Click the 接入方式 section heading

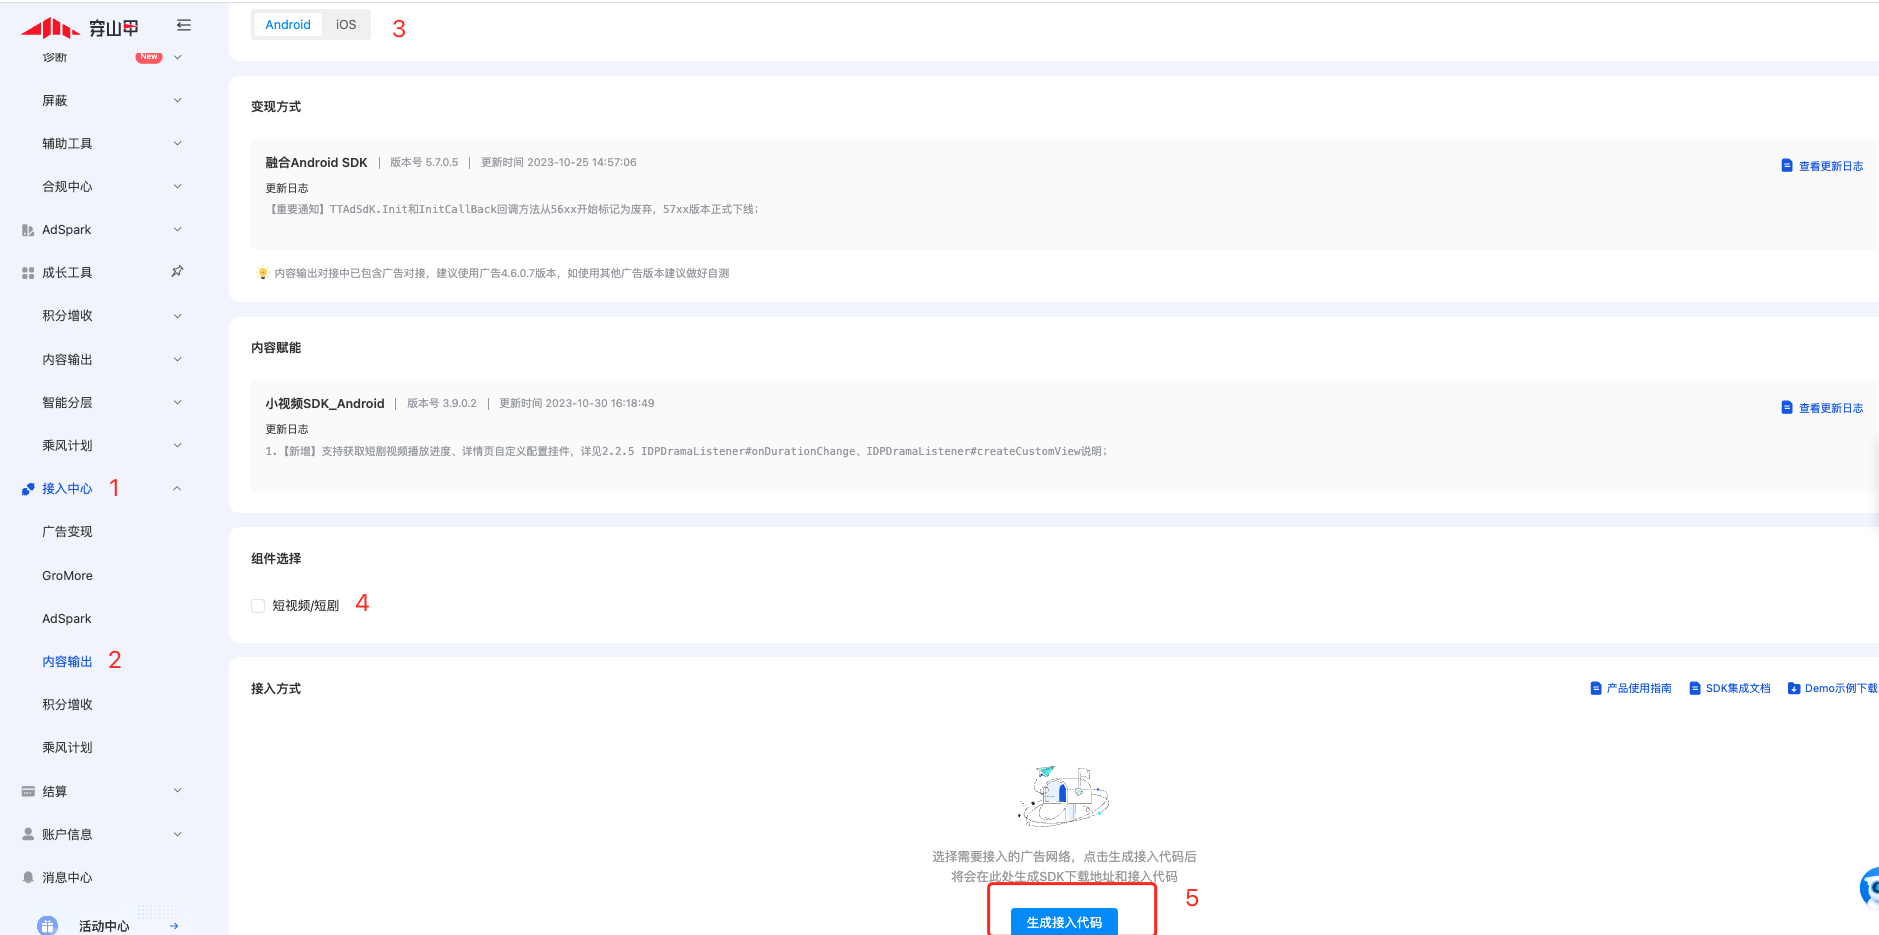point(276,689)
